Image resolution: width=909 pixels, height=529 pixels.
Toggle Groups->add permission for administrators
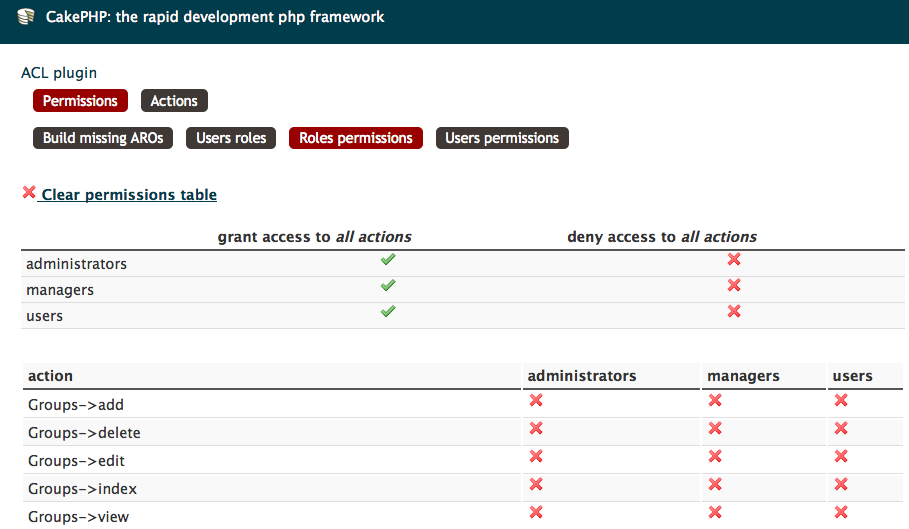pos(536,400)
